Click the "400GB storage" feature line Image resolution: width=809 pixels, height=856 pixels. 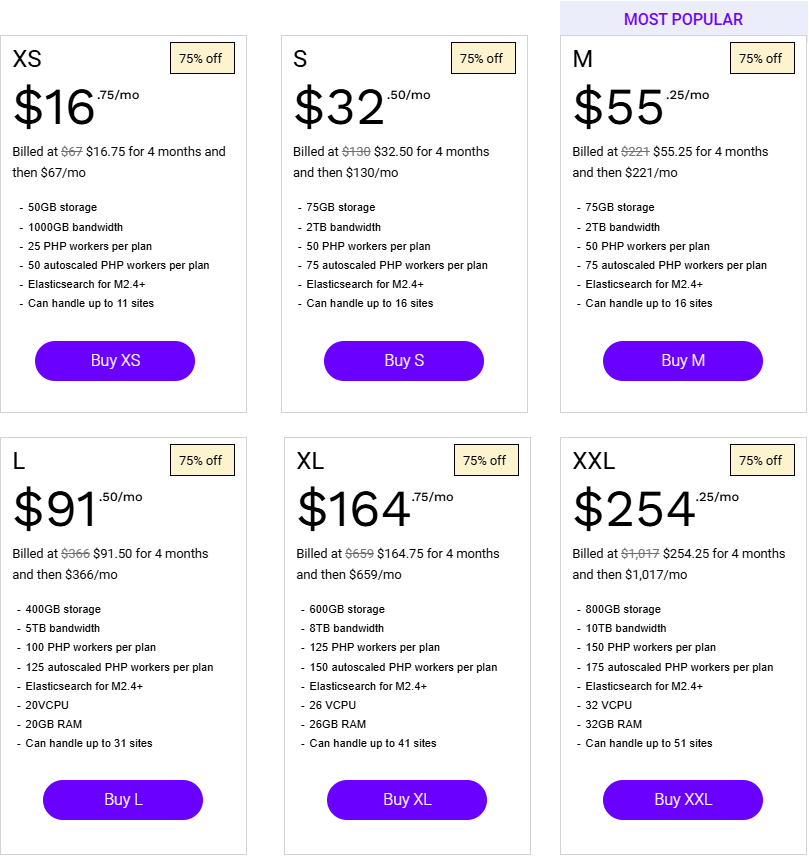pyautogui.click(x=63, y=609)
